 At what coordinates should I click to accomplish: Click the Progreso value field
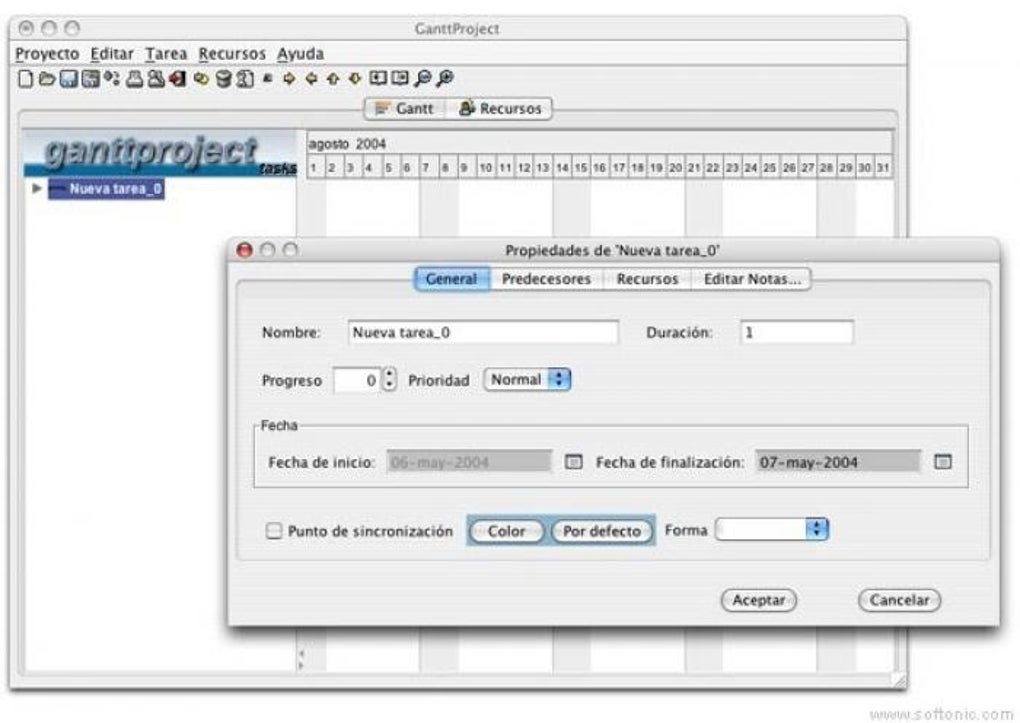(x=357, y=380)
